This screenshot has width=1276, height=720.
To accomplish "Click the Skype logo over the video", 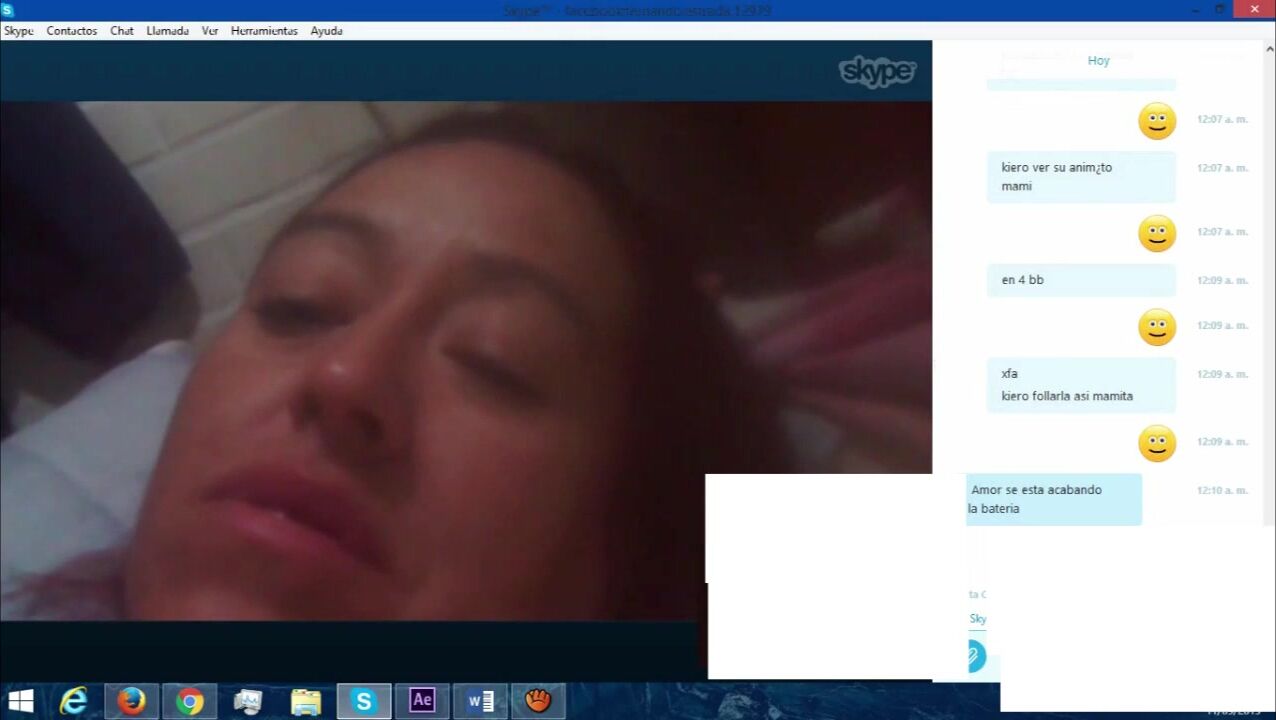I will (x=877, y=72).
